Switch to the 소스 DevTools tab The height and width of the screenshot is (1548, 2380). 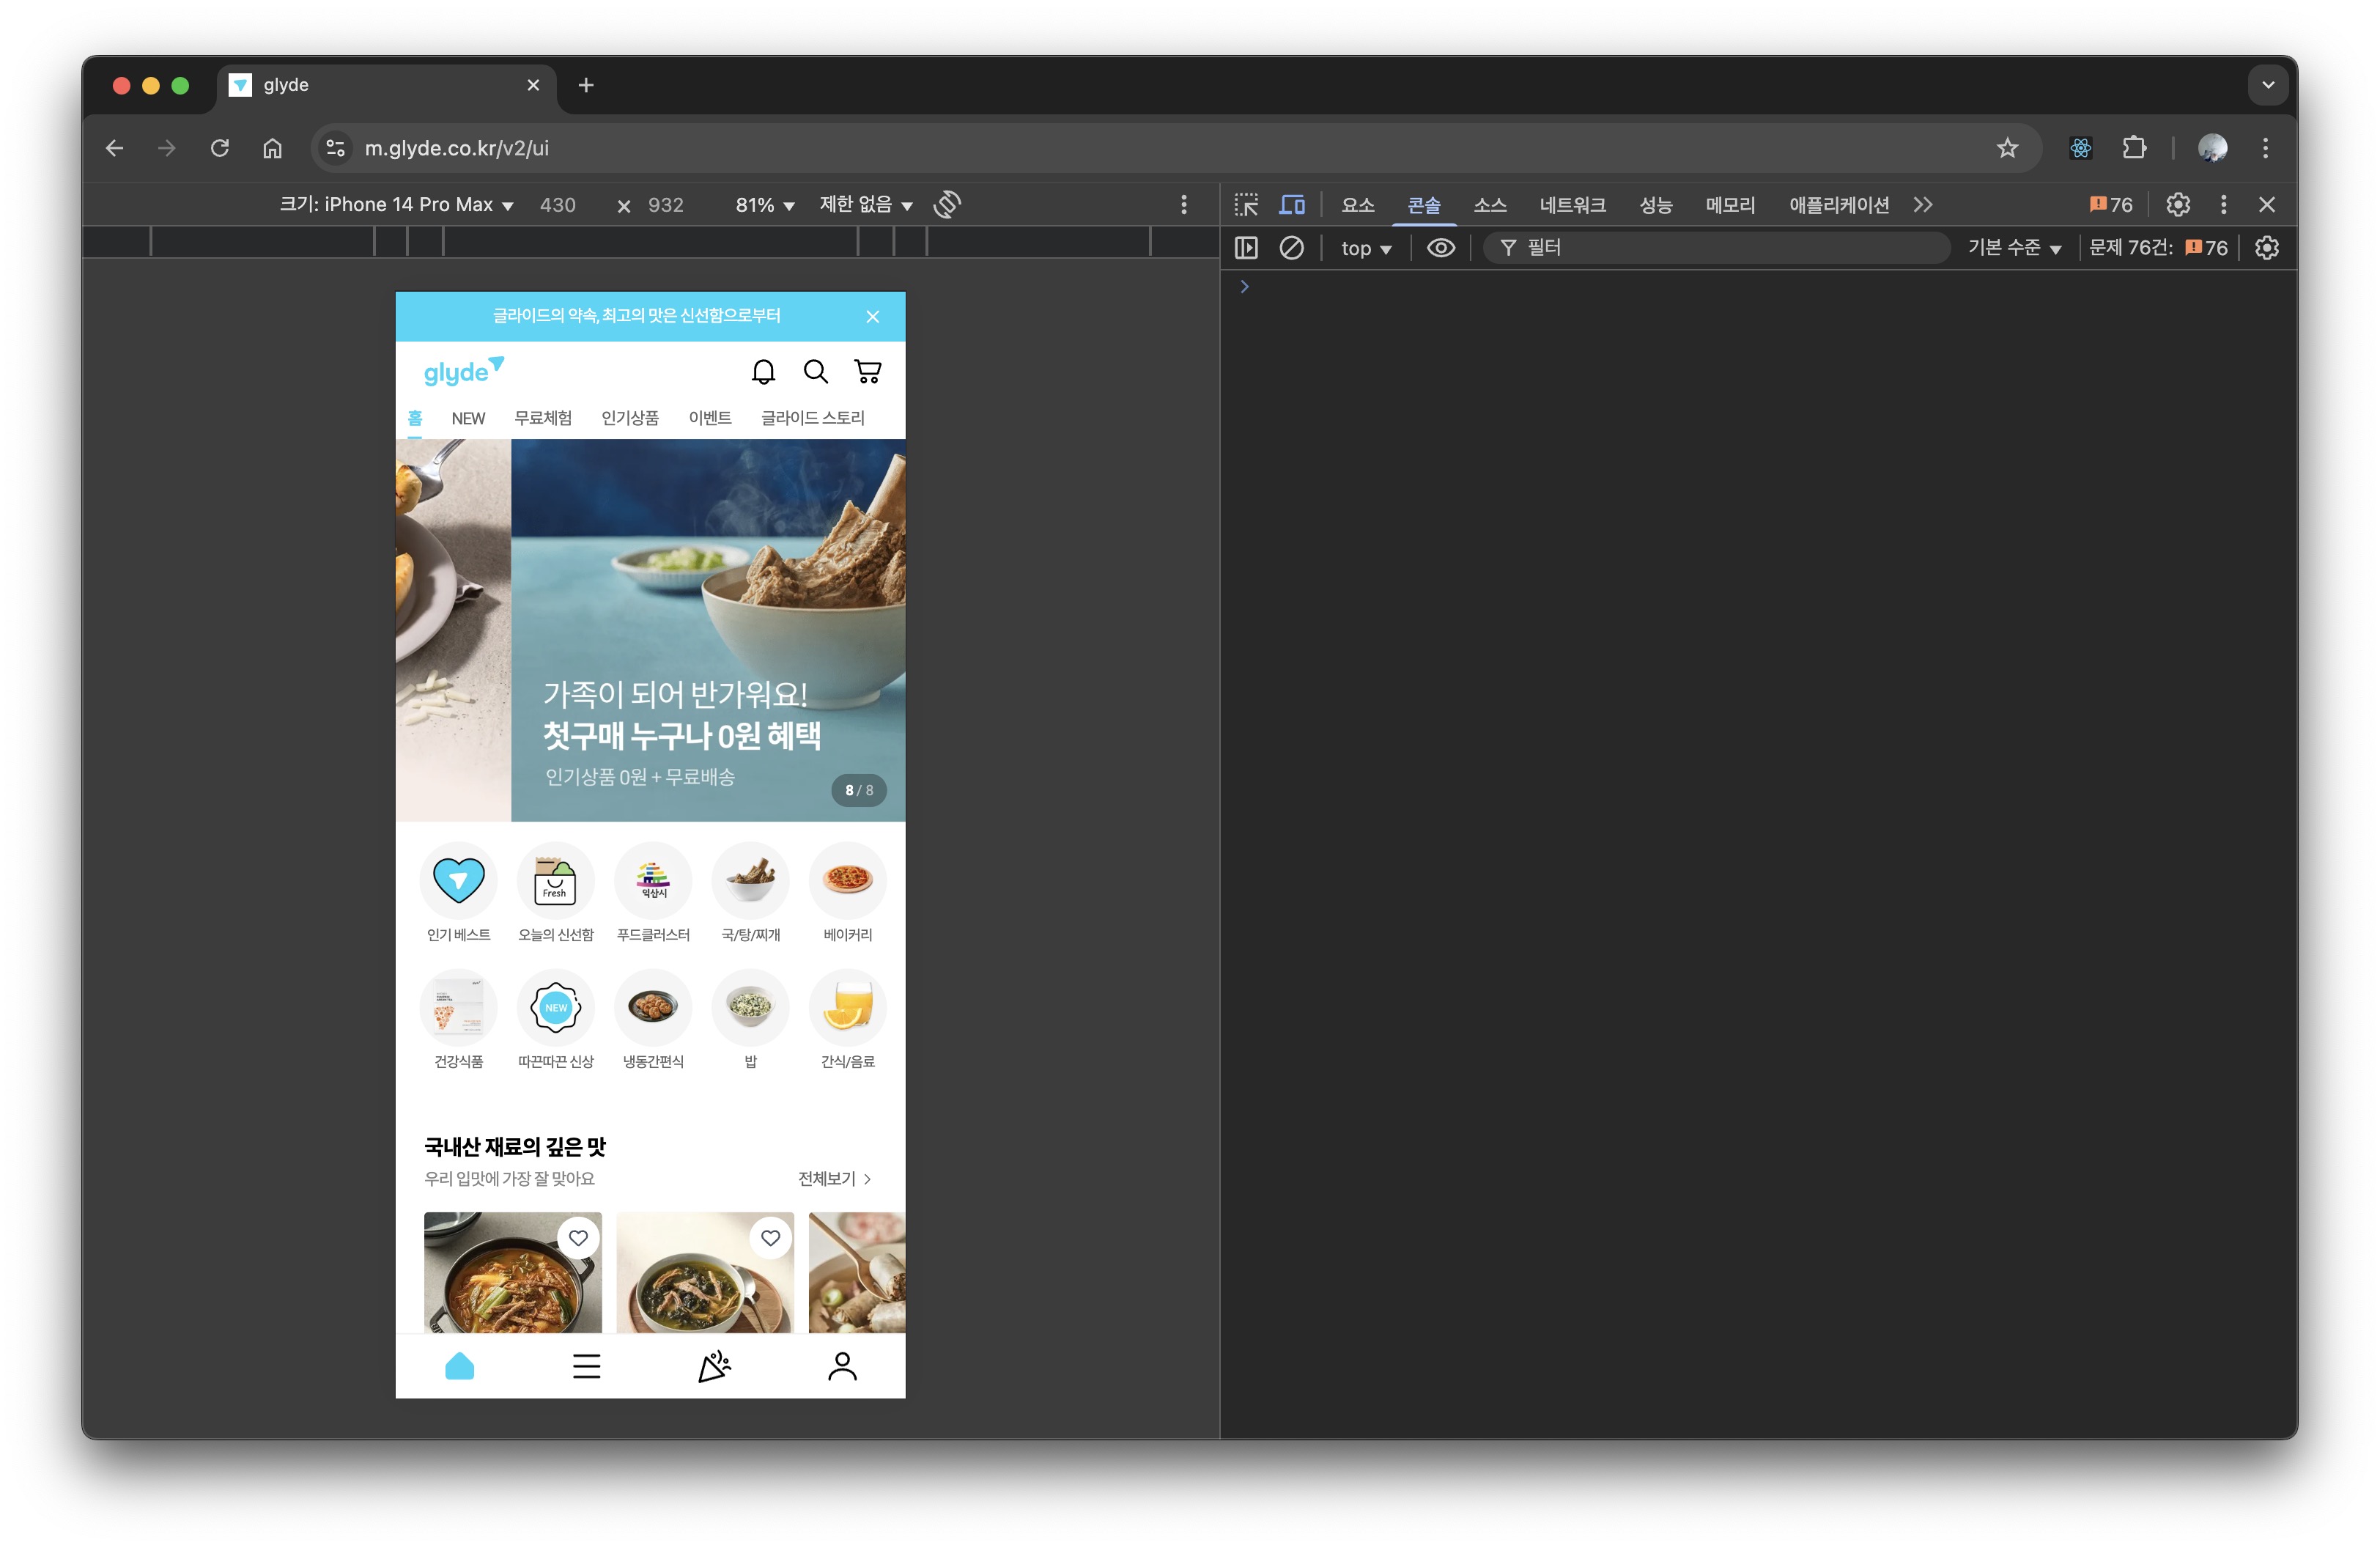coord(1490,205)
